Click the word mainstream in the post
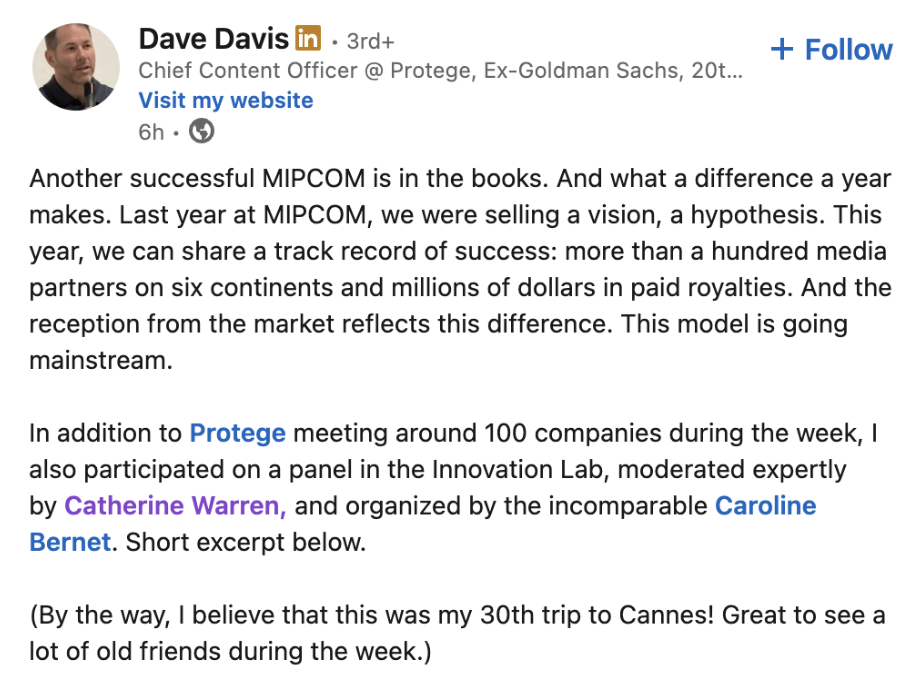The height and width of the screenshot is (700, 922). (x=101, y=361)
